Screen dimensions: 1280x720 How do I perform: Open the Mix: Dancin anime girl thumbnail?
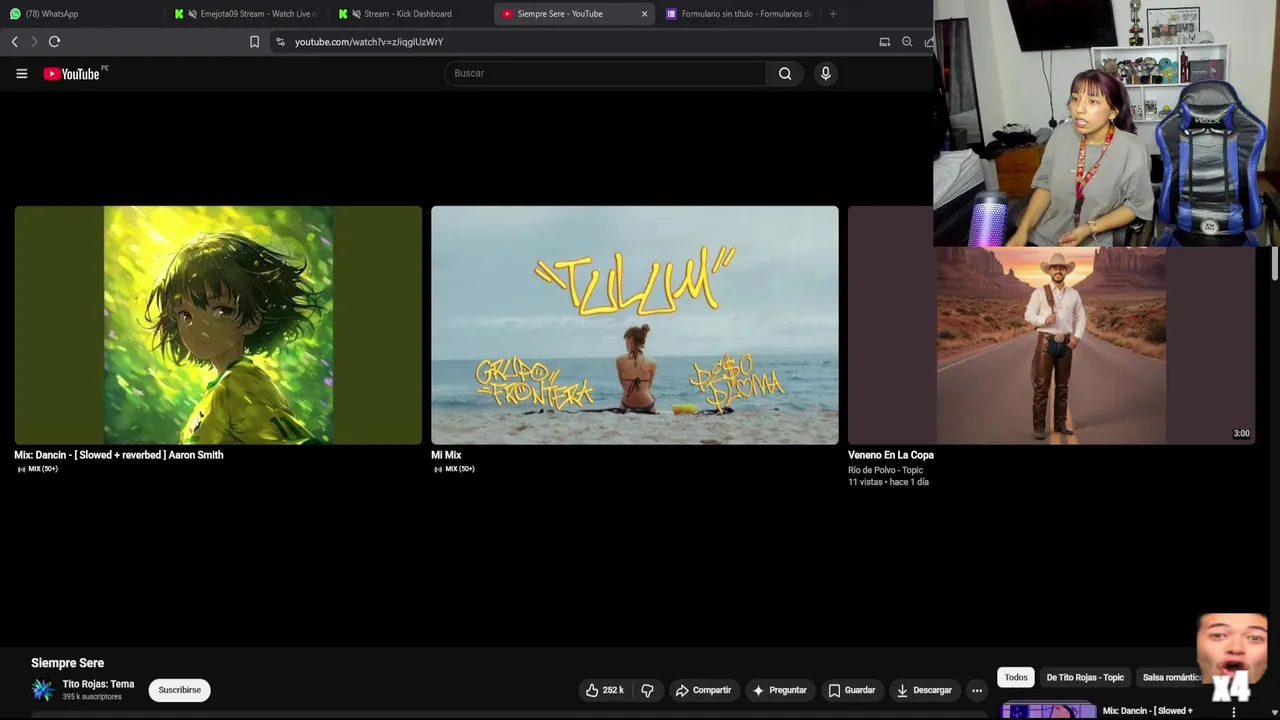tap(218, 325)
